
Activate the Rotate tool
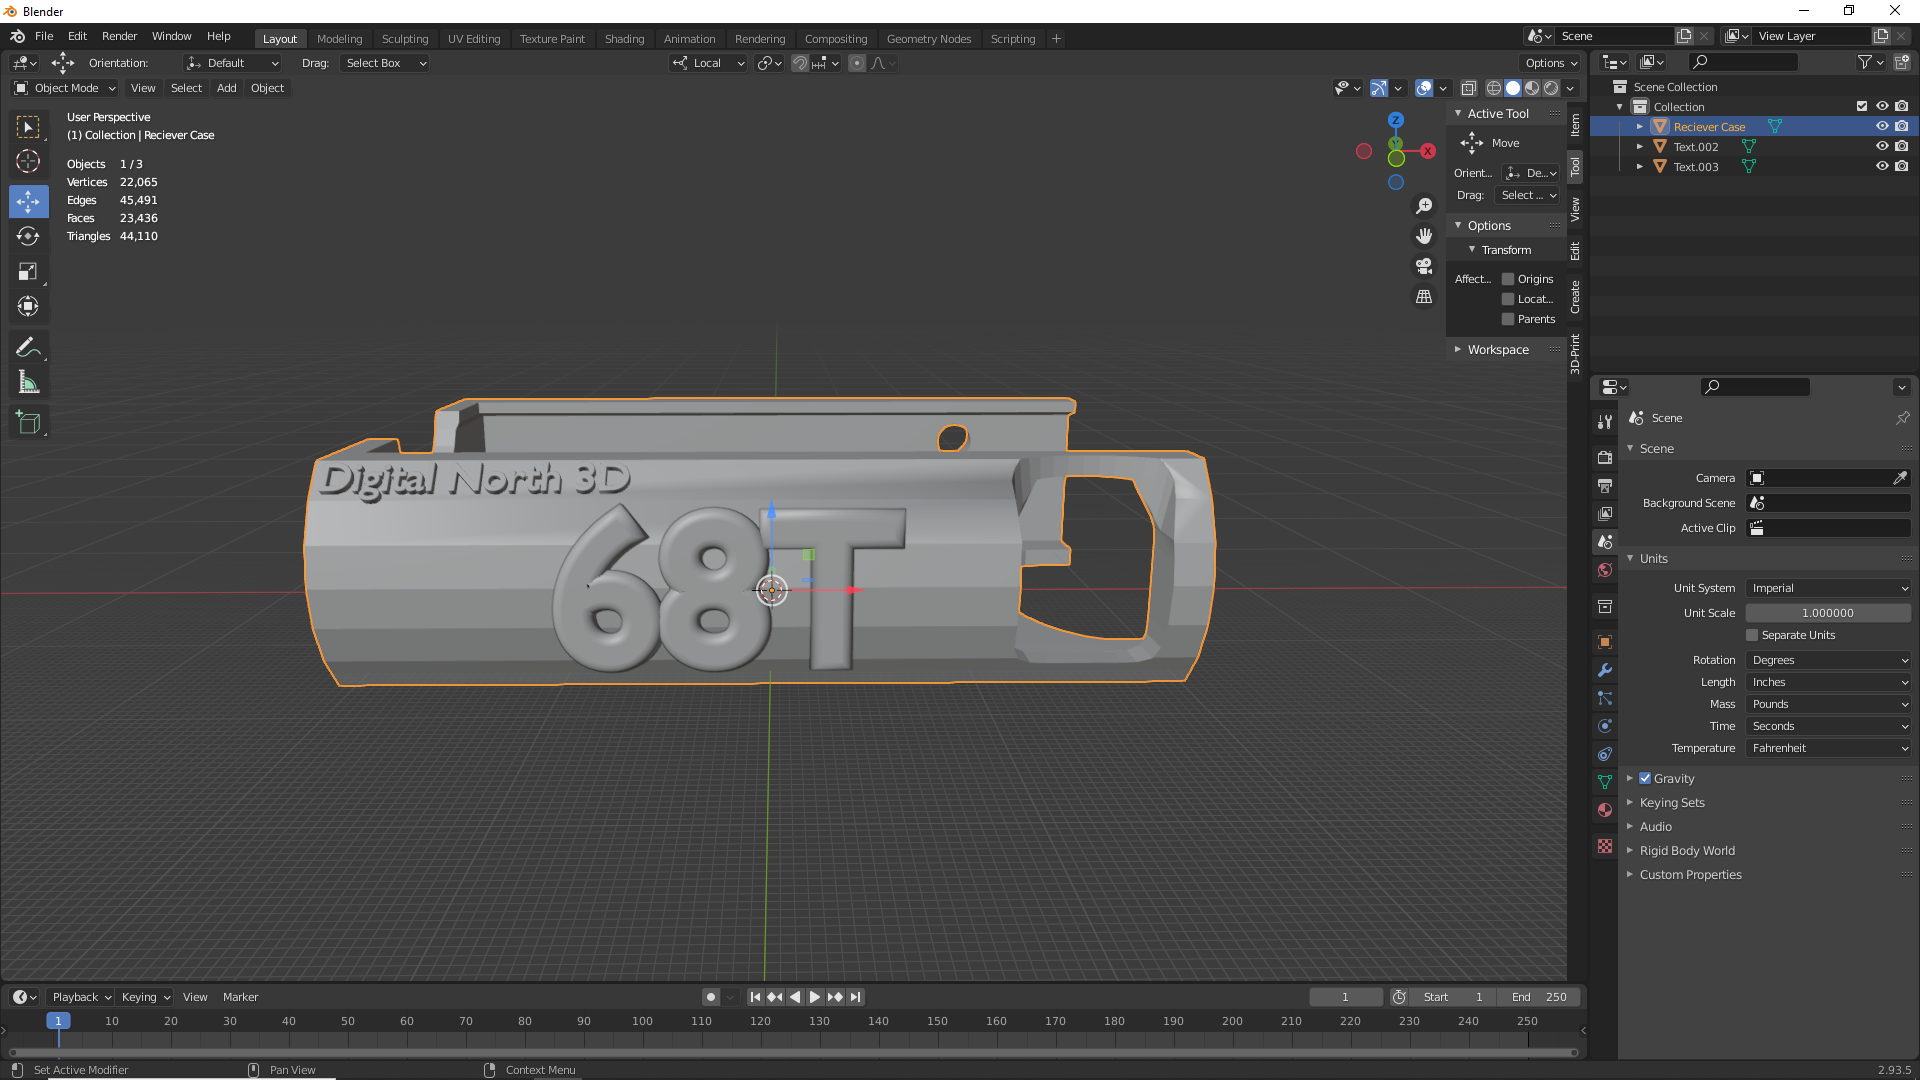28,236
